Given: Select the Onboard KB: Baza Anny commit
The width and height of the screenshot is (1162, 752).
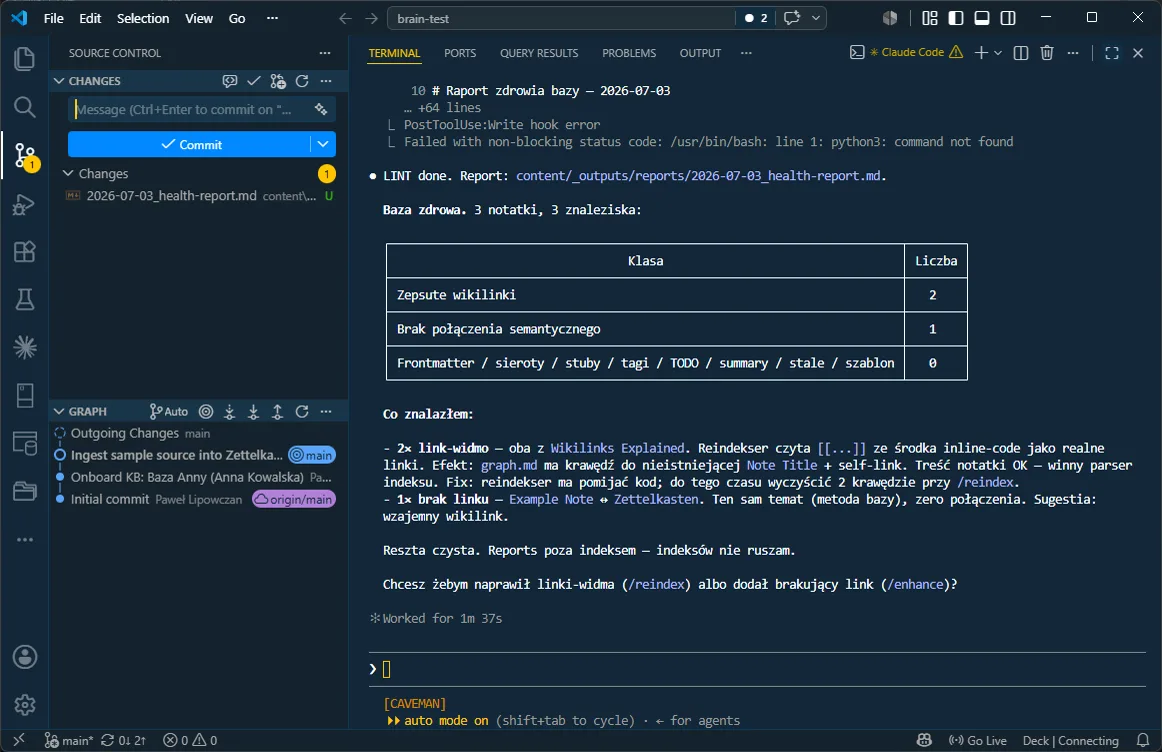Looking at the screenshot, I should pyautogui.click(x=199, y=477).
